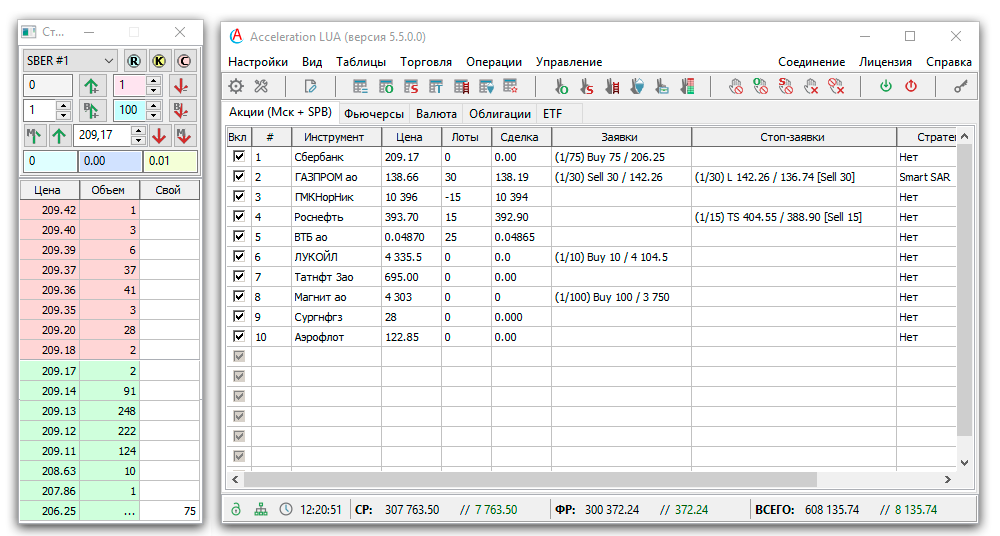Decrease the cyan 100 field stepper
The height and width of the screenshot is (536, 1000).
(153, 115)
